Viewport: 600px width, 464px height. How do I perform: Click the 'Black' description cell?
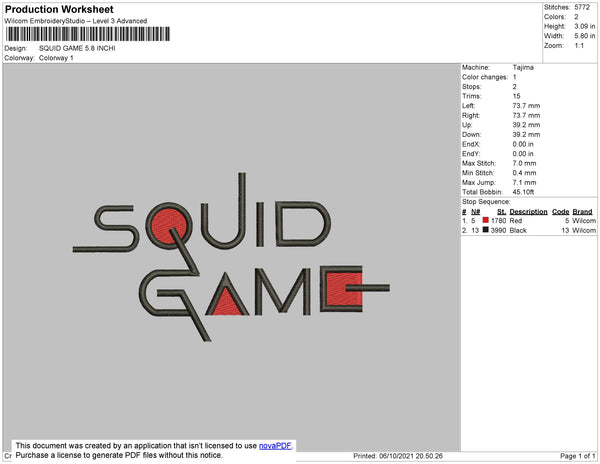[518, 230]
